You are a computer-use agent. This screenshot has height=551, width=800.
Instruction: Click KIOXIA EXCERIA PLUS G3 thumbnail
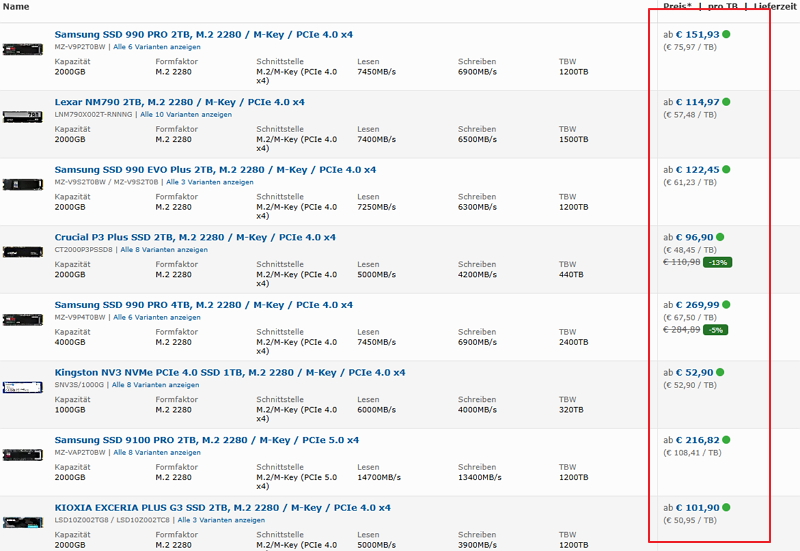coord(23,522)
